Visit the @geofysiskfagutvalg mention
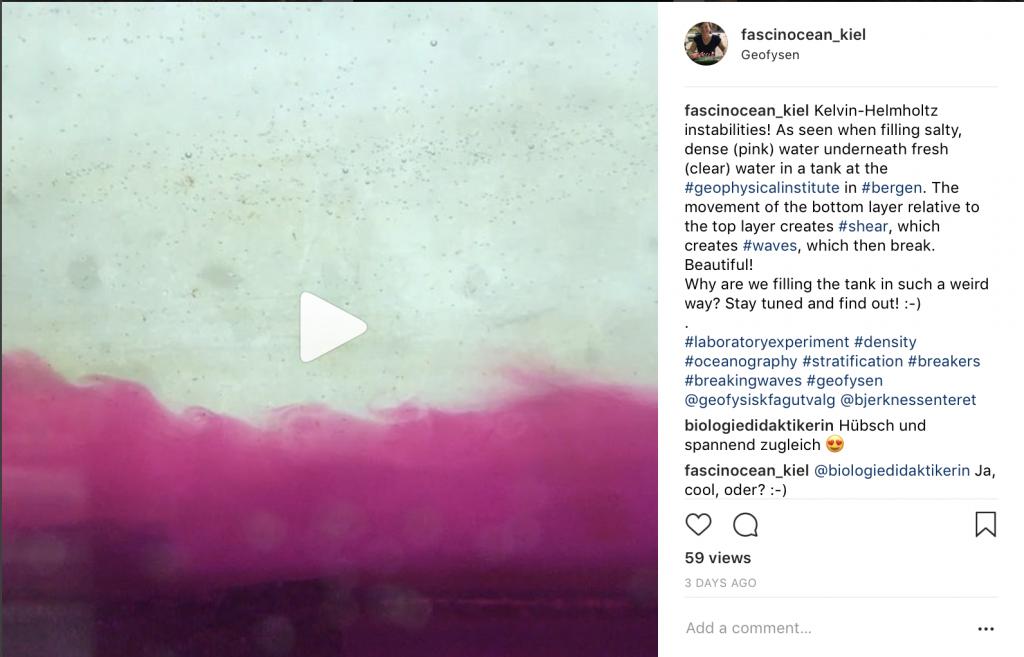The height and width of the screenshot is (657, 1024). (760, 400)
